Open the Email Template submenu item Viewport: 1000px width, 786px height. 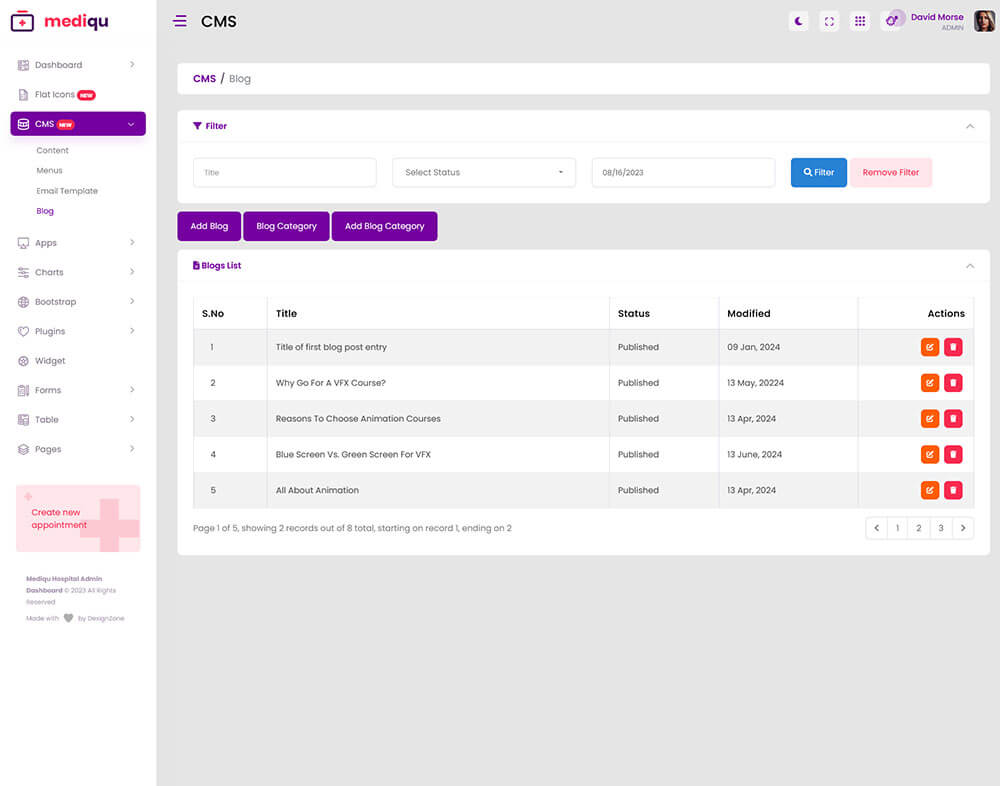pos(67,191)
